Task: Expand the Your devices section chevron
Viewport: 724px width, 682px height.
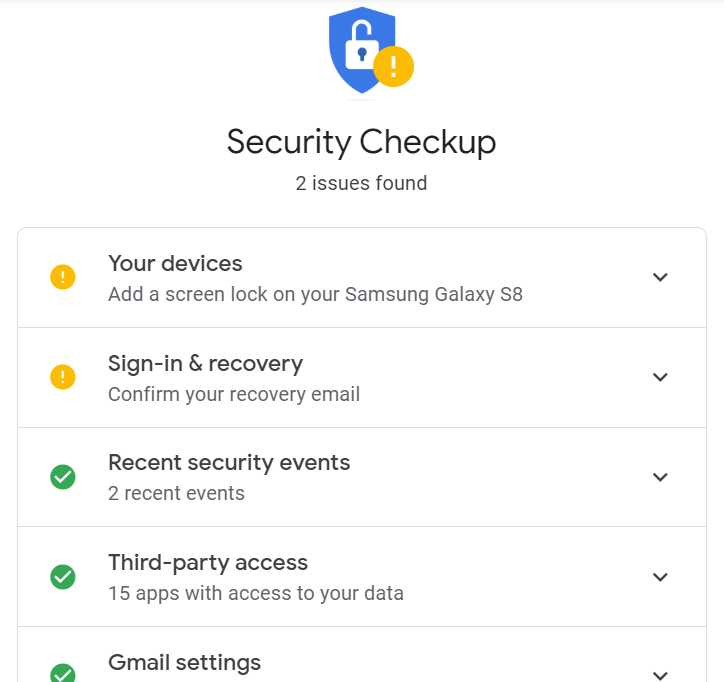Action: click(660, 277)
